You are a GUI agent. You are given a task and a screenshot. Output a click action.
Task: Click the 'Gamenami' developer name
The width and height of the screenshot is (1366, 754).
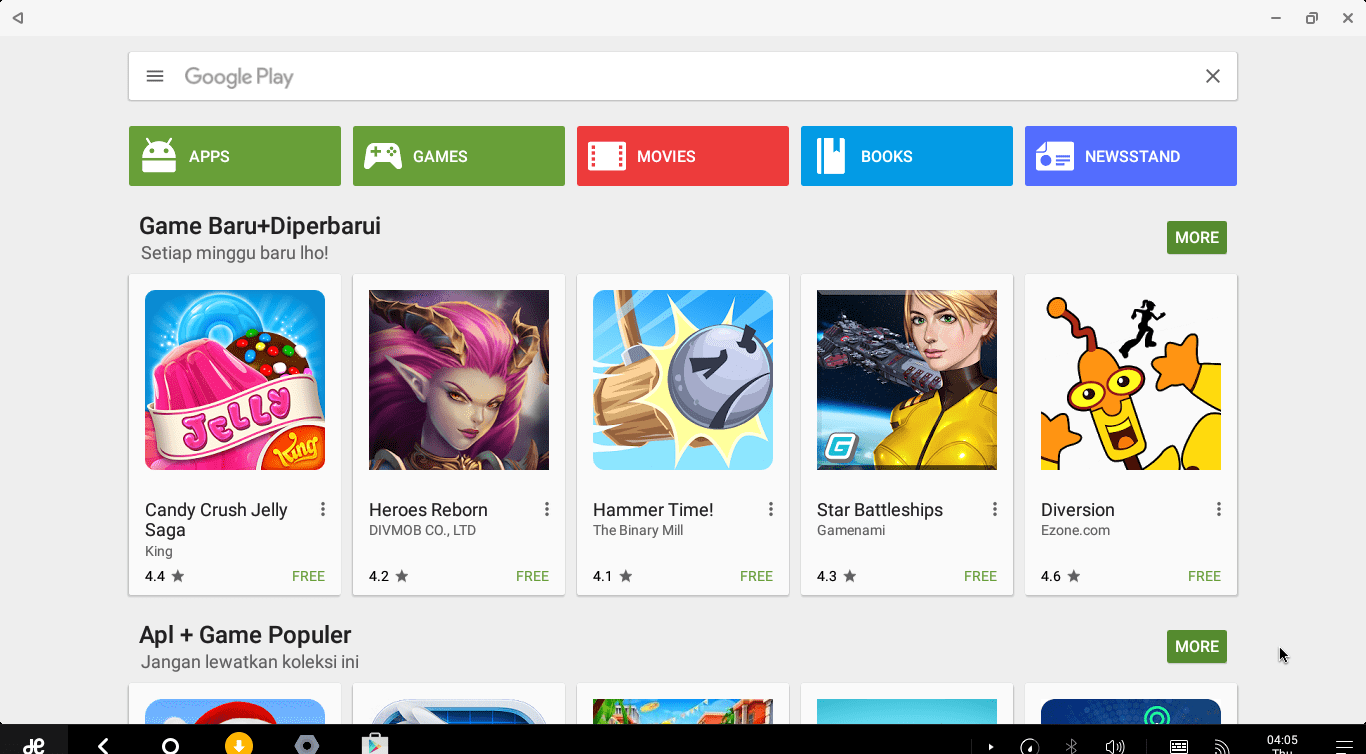point(851,531)
